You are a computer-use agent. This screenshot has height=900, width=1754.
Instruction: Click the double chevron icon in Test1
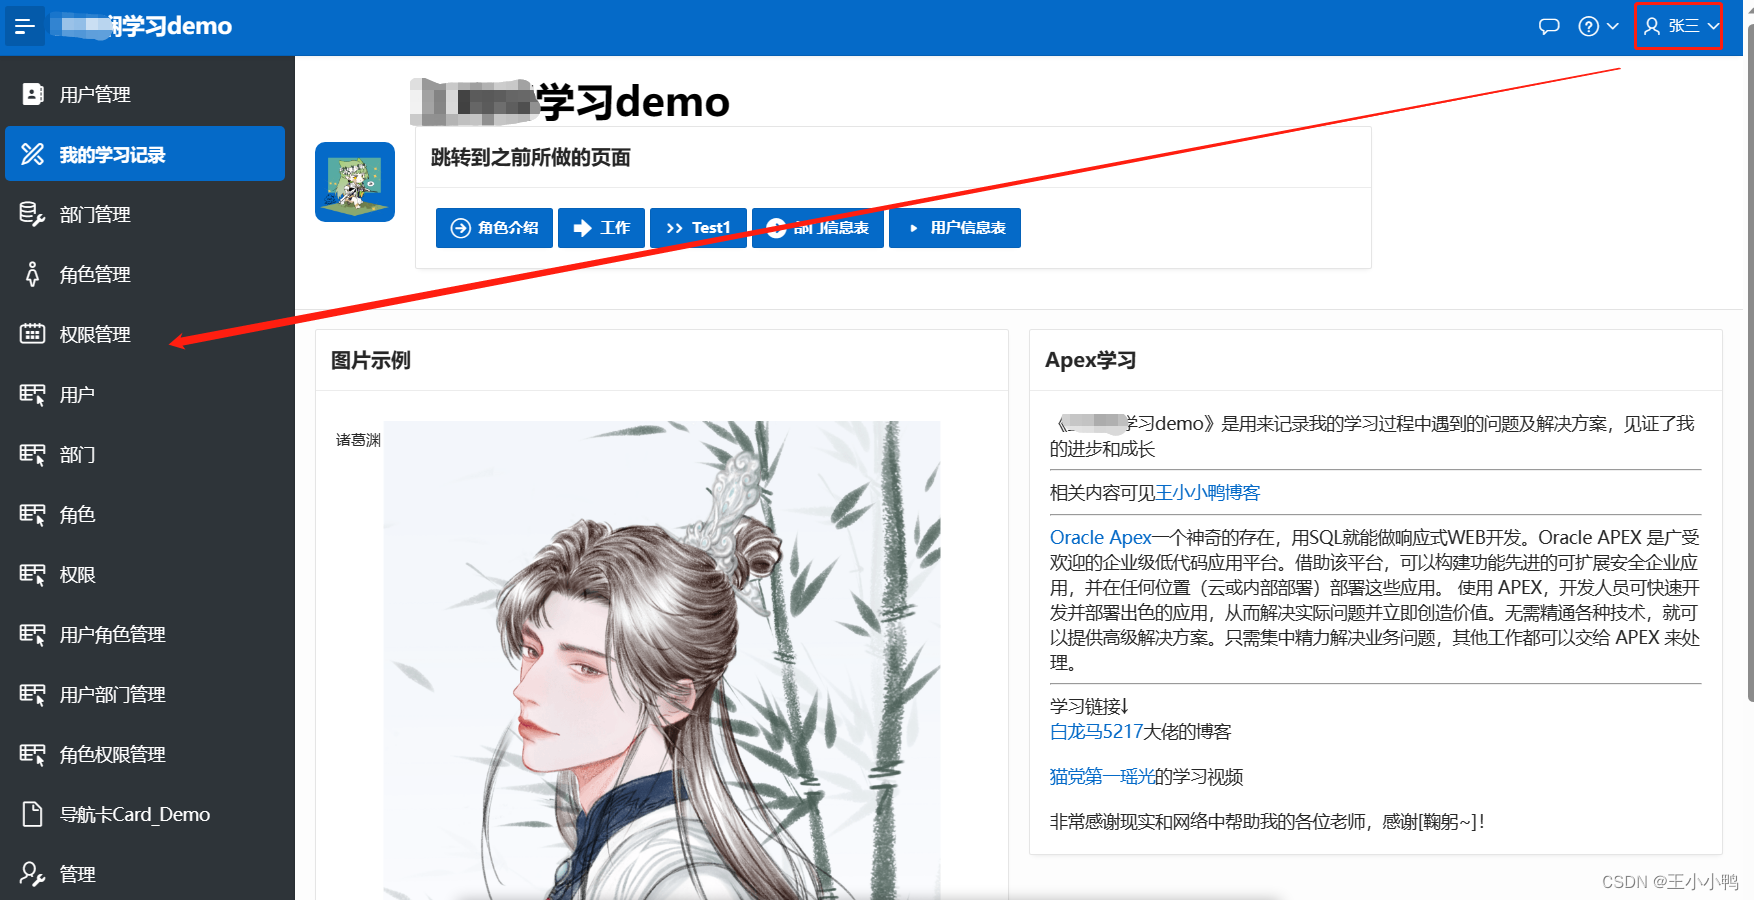[674, 228]
